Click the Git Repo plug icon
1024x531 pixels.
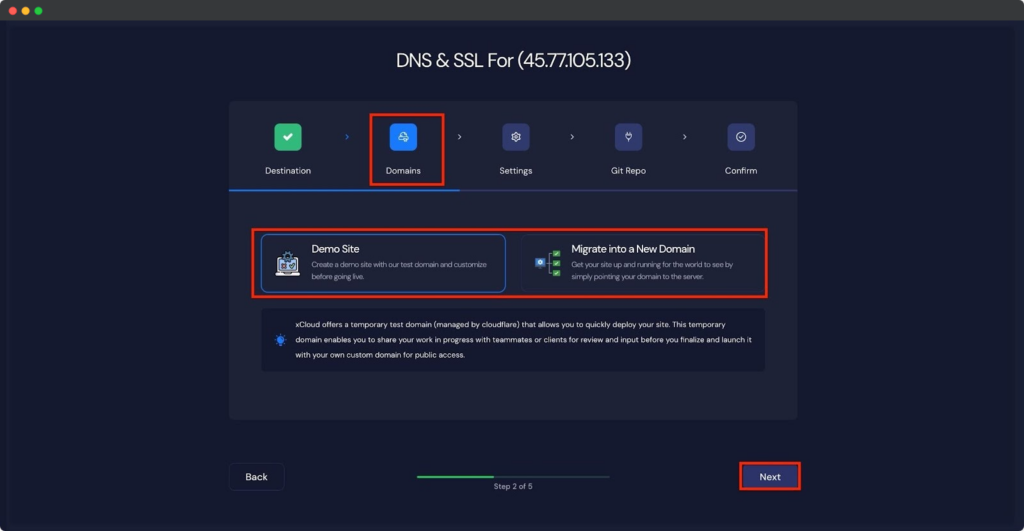coord(628,137)
